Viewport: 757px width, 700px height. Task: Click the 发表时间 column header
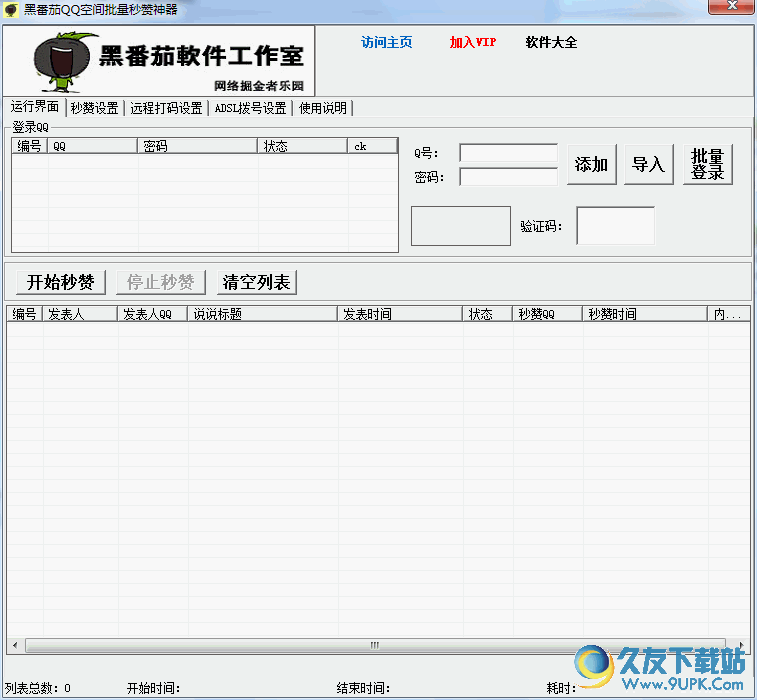pos(400,314)
